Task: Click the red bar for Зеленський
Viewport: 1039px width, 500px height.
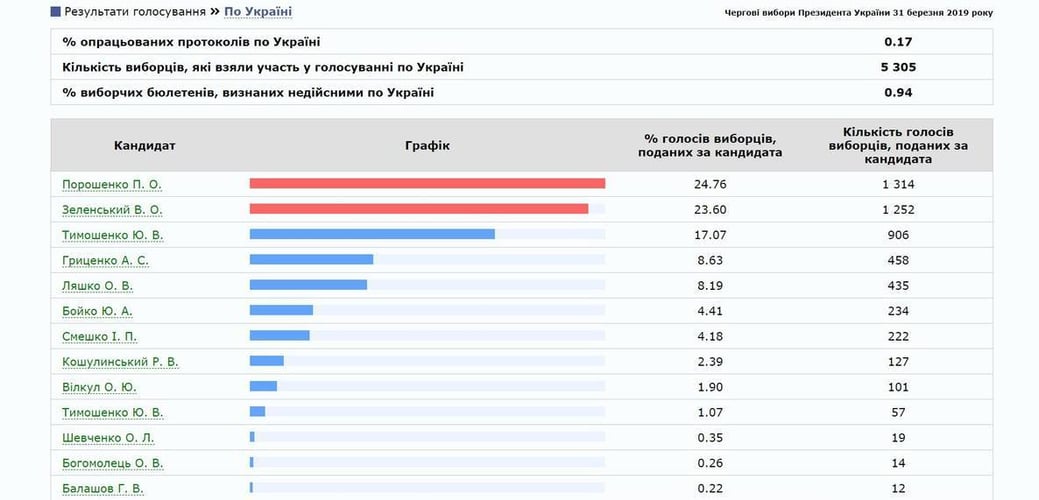Action: (419, 209)
